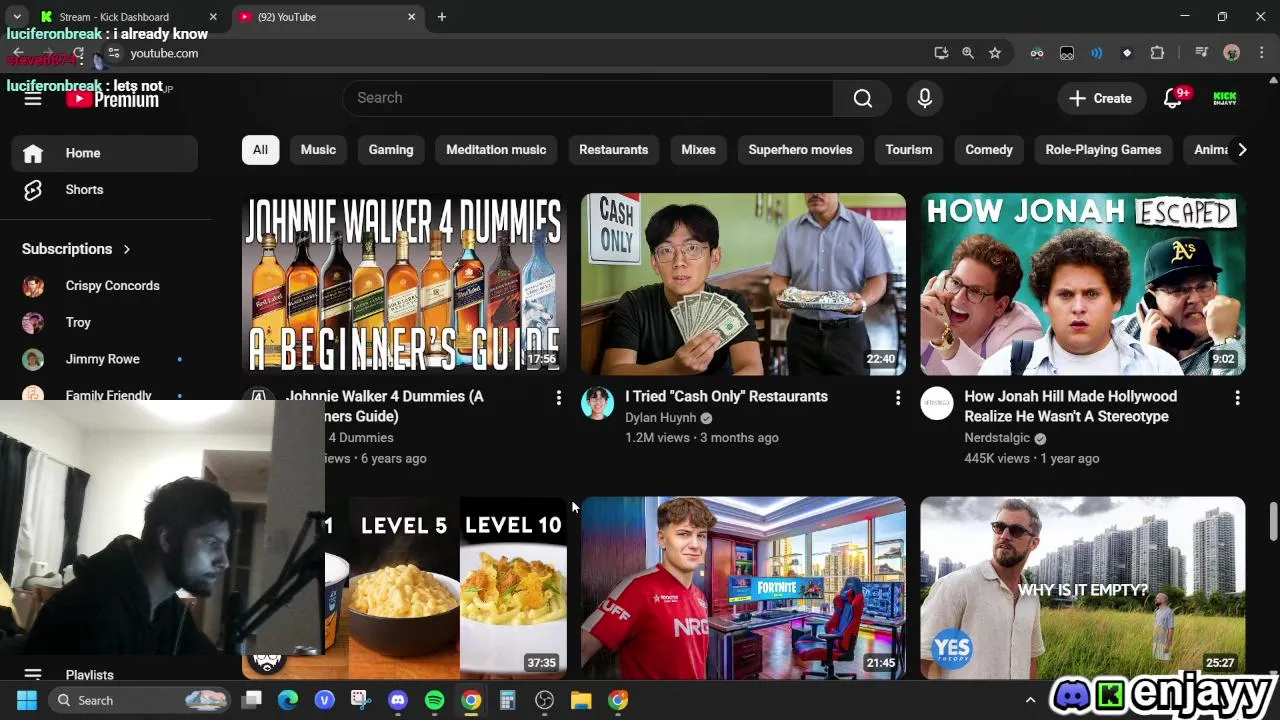Viewport: 1280px width, 720px height.
Task: Click the Create button
Action: point(1100,98)
